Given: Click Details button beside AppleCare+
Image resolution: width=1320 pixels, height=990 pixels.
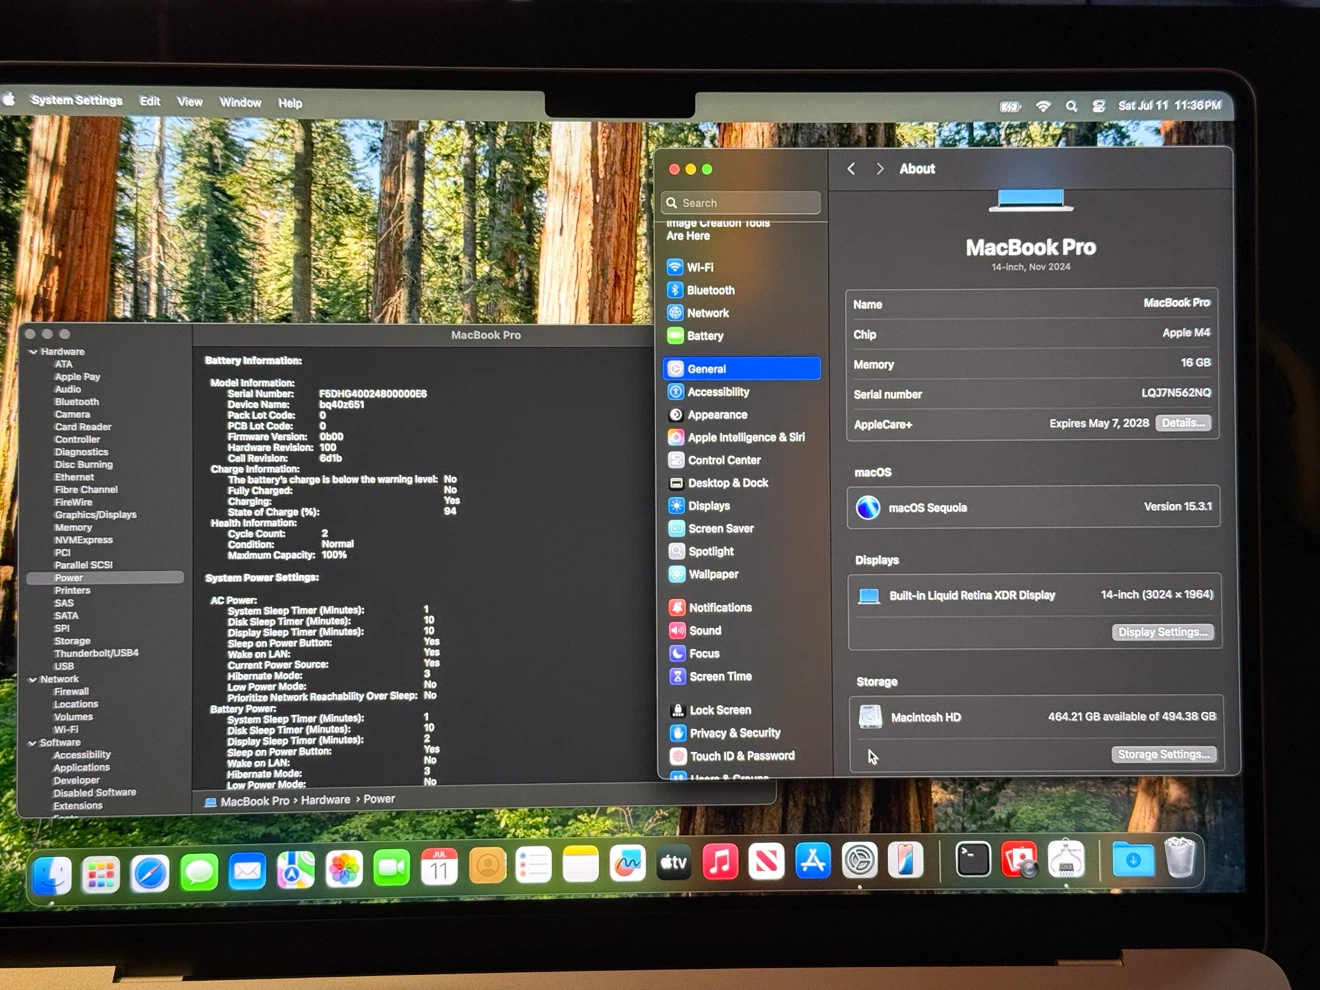Looking at the screenshot, I should pos(1184,423).
